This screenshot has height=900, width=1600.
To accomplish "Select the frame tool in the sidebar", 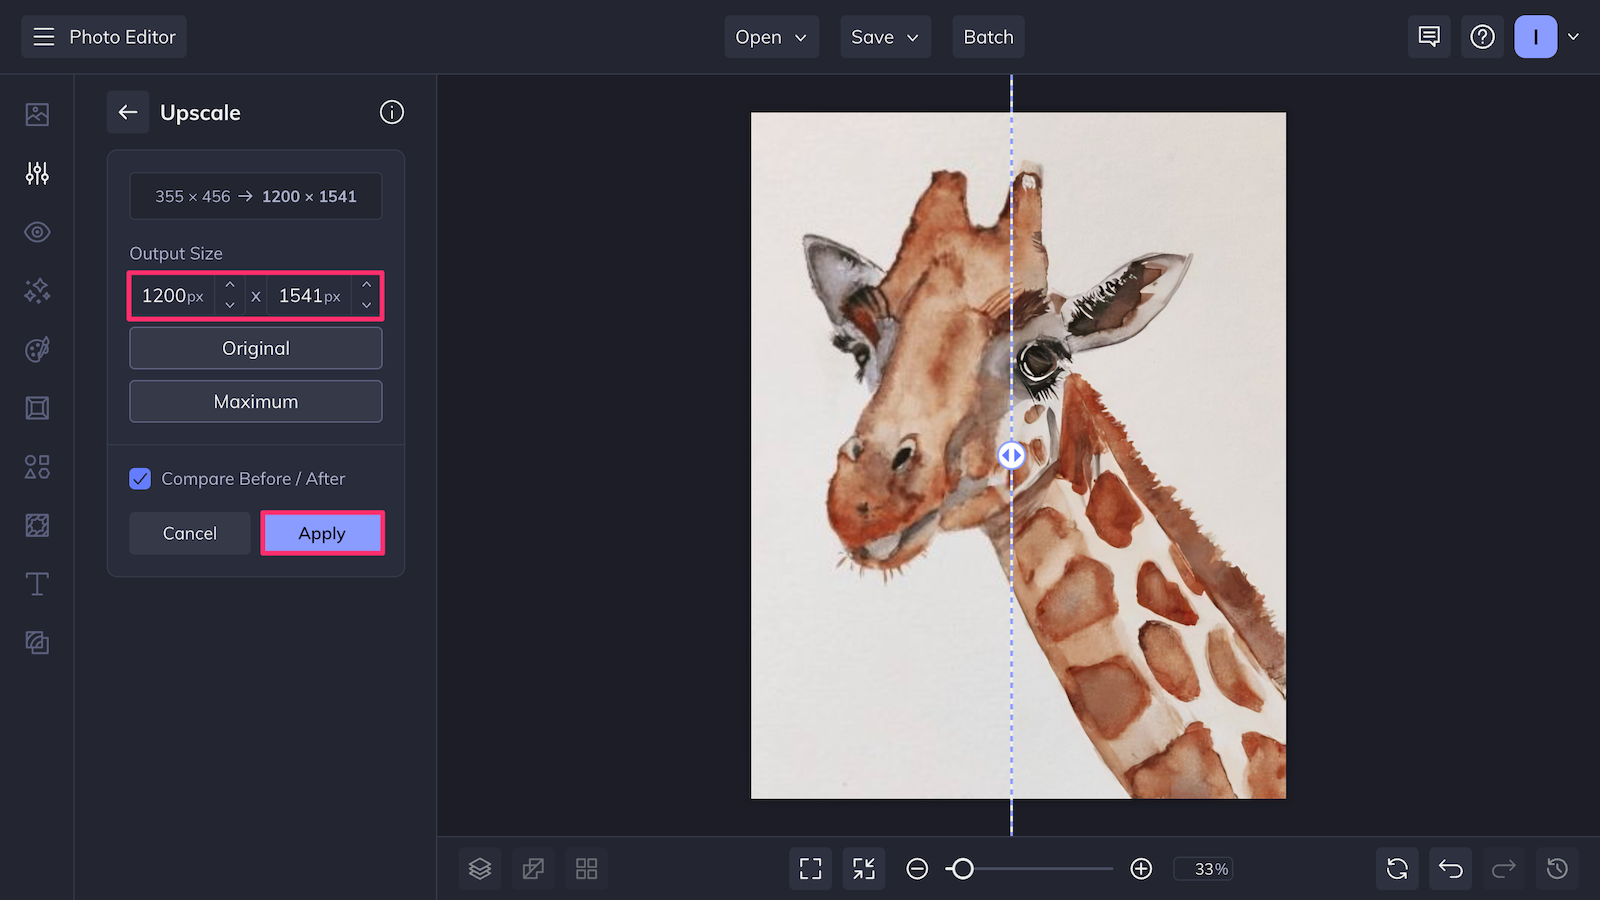I will [37, 407].
